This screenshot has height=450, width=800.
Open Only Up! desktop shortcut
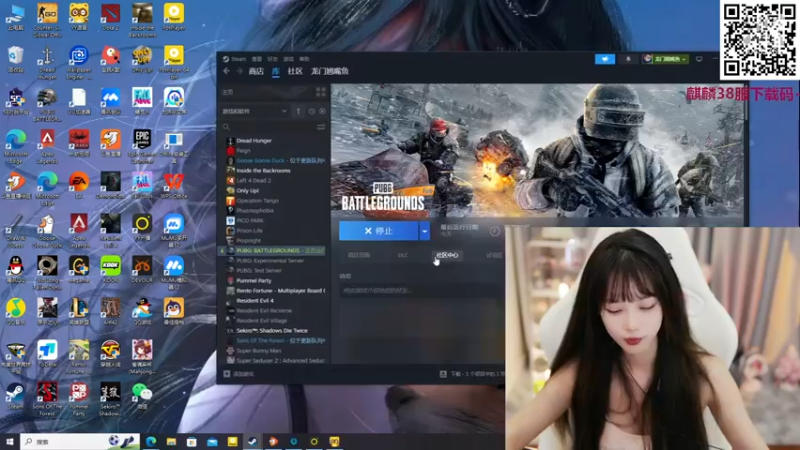click(142, 60)
